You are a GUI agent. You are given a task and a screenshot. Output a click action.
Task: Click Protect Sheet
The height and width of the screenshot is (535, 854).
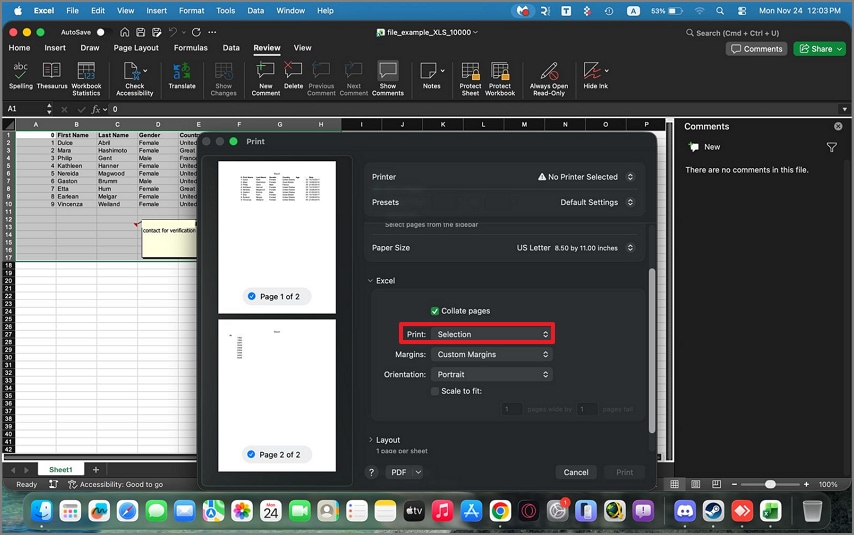(x=470, y=78)
